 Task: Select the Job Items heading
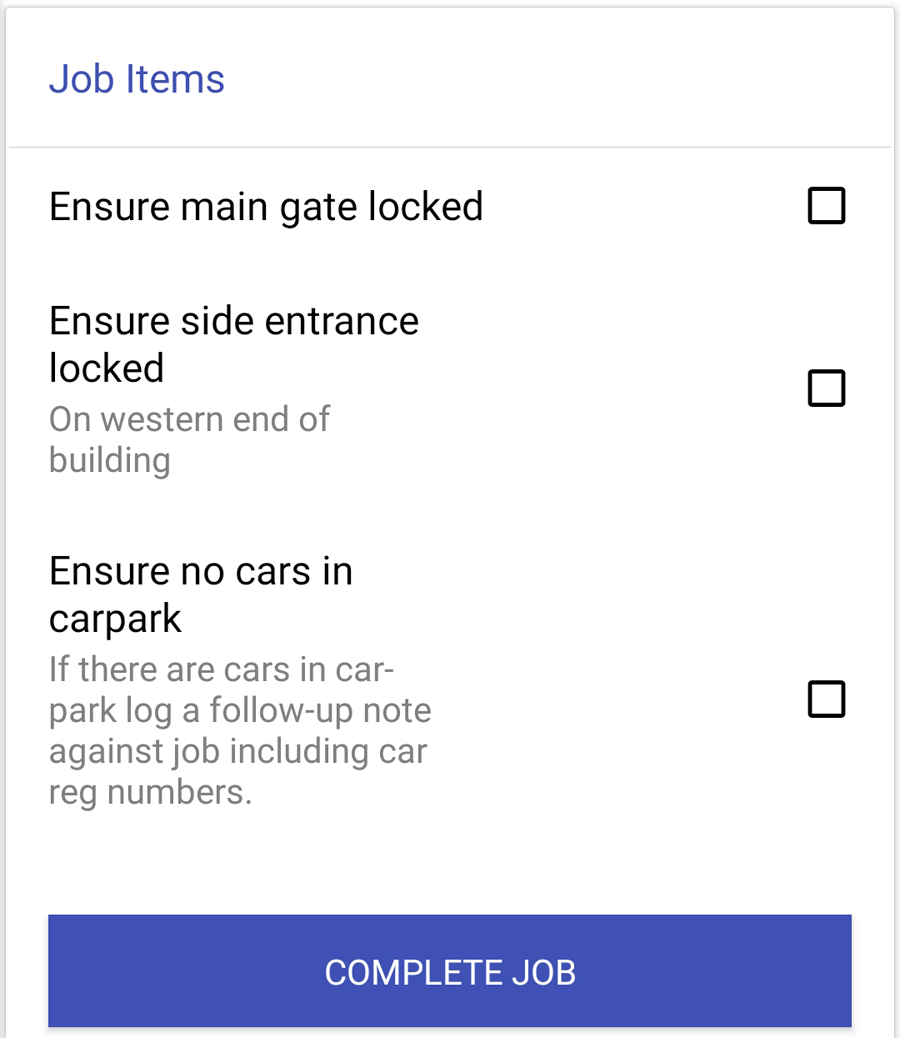click(137, 79)
